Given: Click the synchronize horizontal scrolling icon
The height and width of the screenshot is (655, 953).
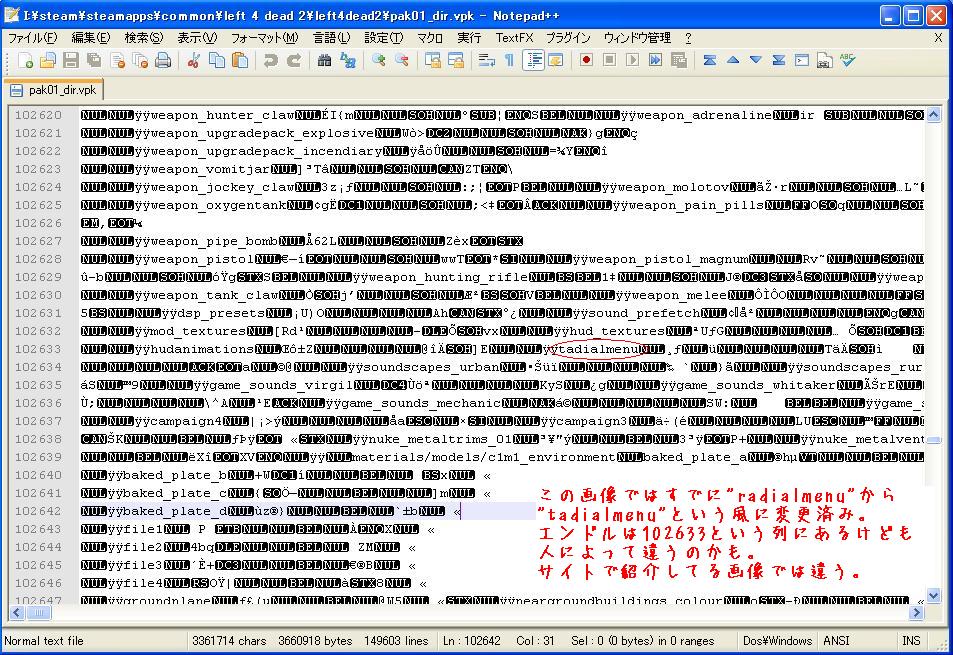Looking at the screenshot, I should coord(456,60).
